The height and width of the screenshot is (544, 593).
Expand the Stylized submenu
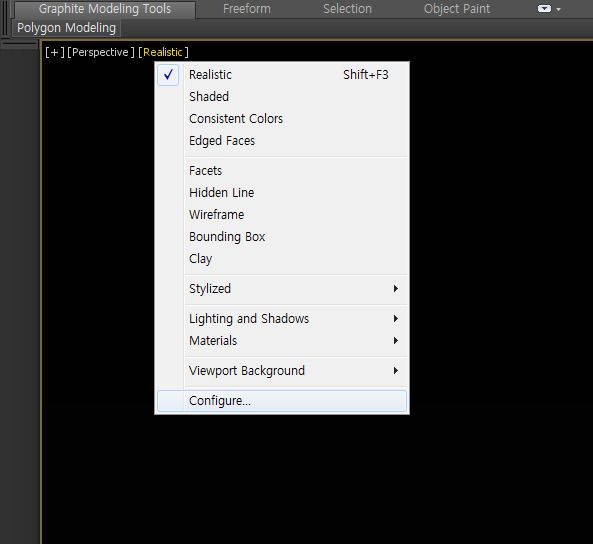(x=282, y=289)
